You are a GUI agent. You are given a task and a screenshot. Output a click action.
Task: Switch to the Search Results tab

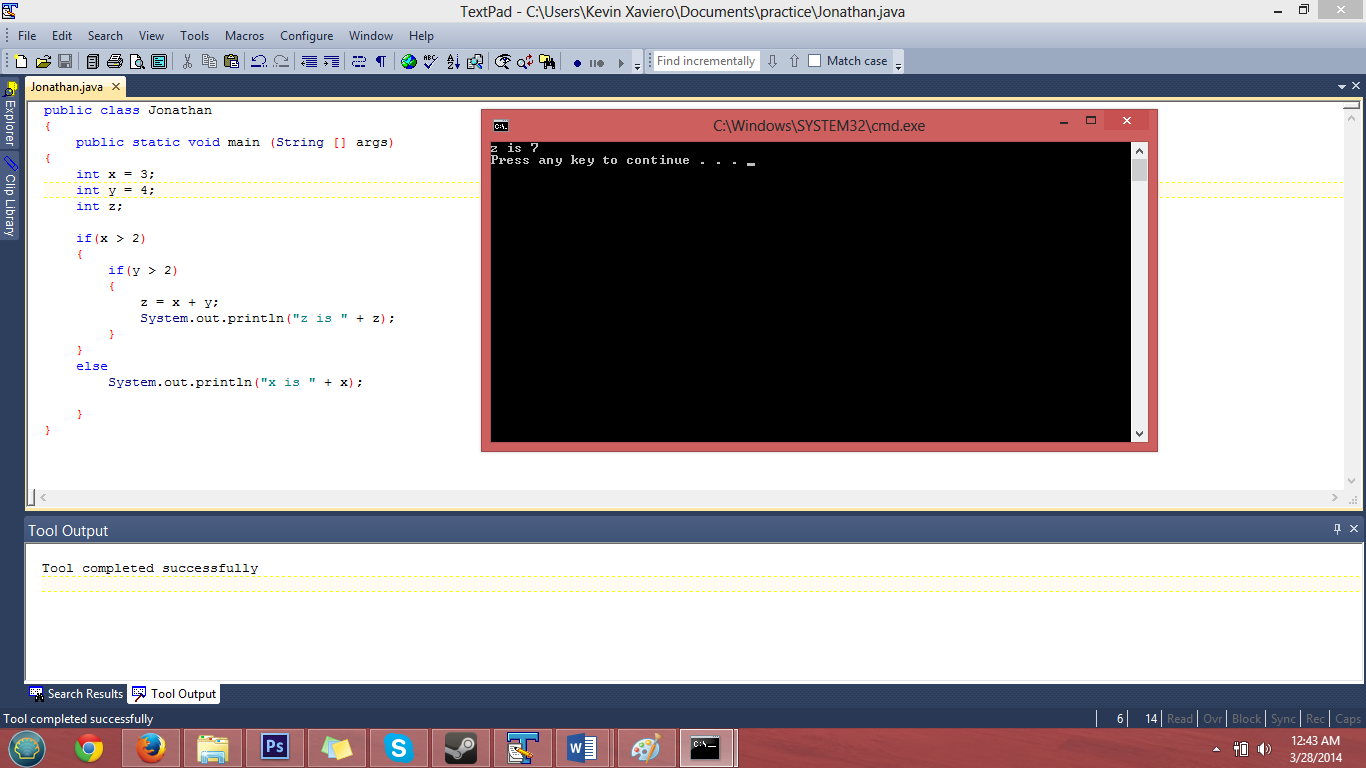[77, 693]
